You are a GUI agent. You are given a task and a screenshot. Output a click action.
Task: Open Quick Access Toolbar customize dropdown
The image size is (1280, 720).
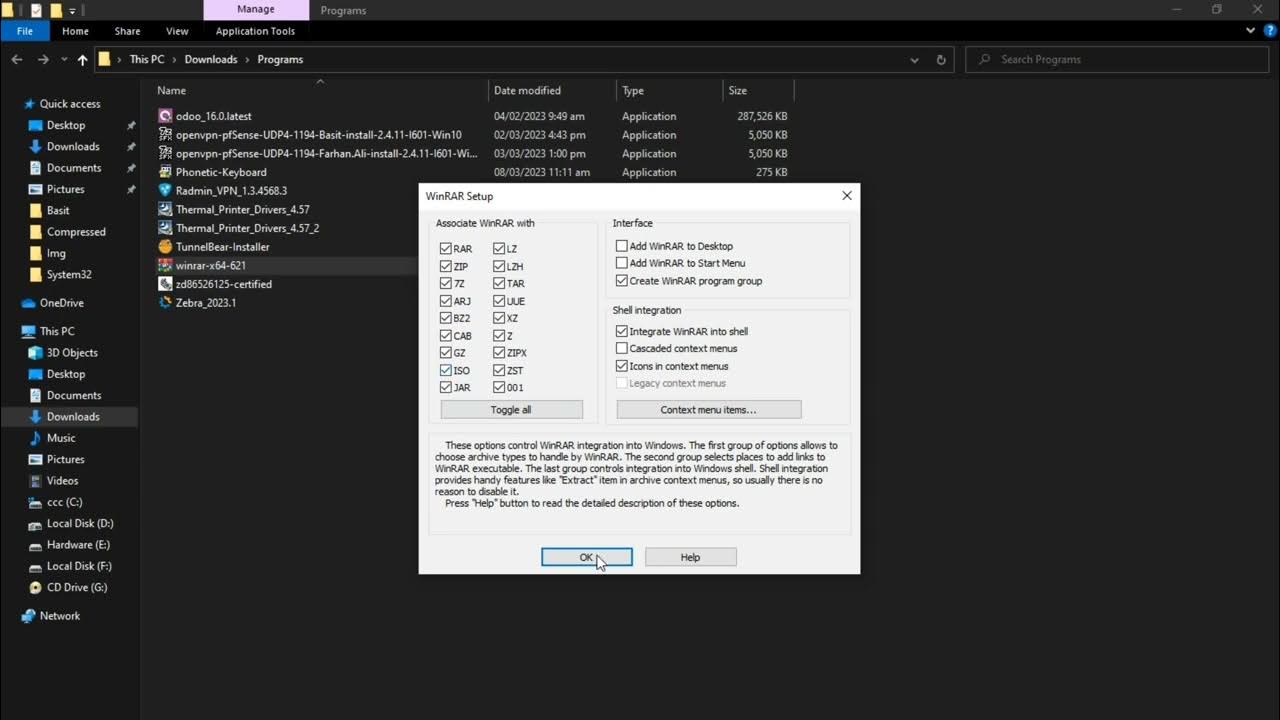pyautogui.click(x=72, y=11)
